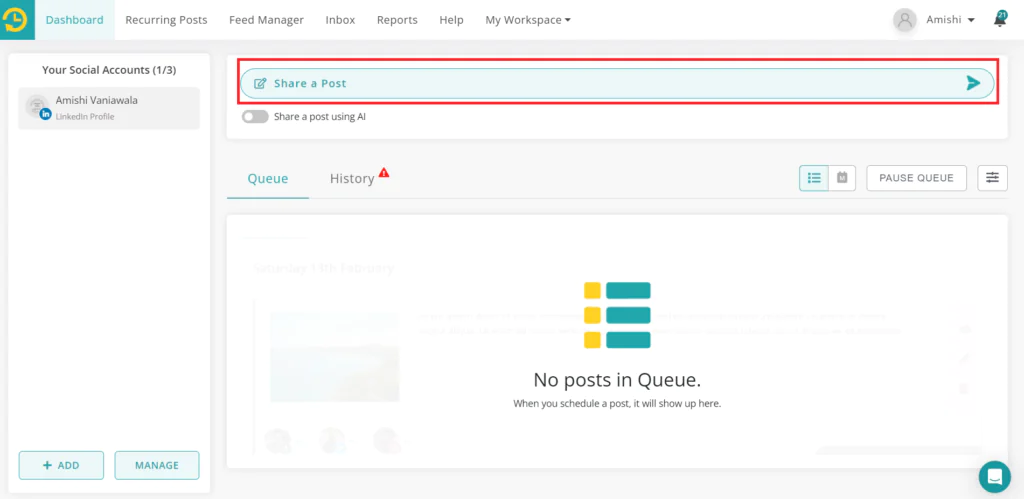
Task: Click the History warning alert icon
Action: click(384, 173)
